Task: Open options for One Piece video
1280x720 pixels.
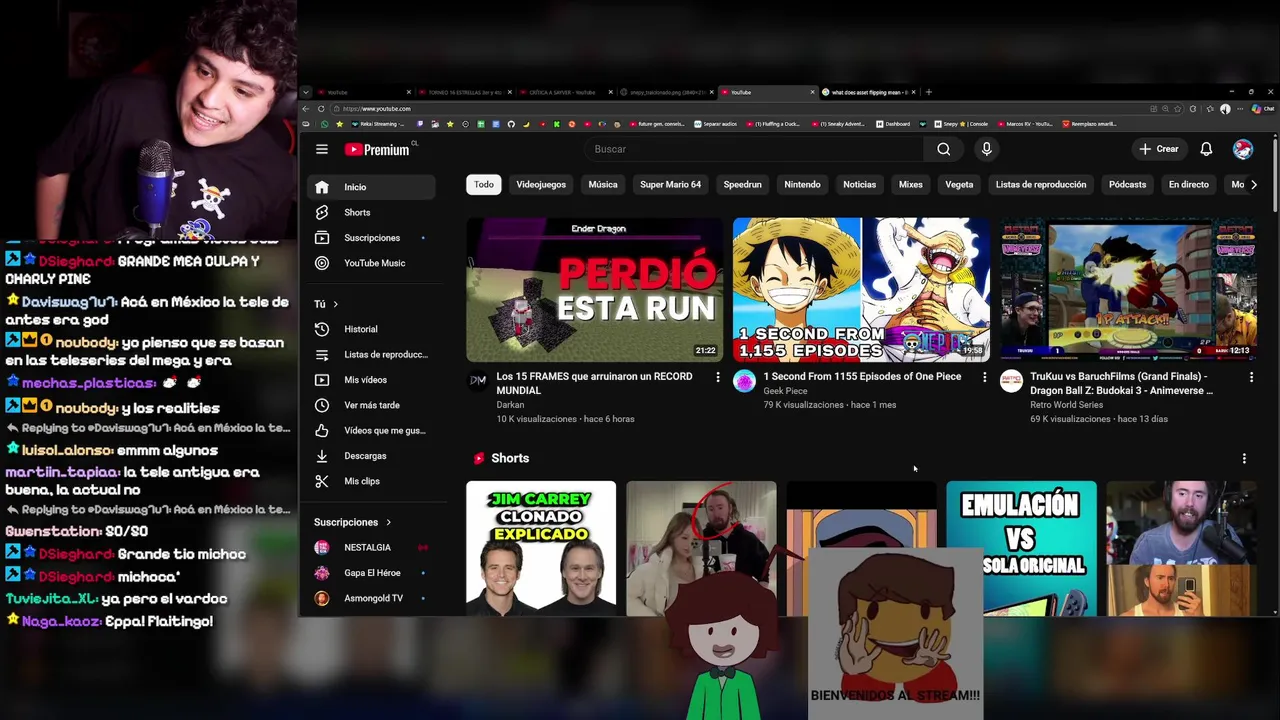Action: (984, 377)
